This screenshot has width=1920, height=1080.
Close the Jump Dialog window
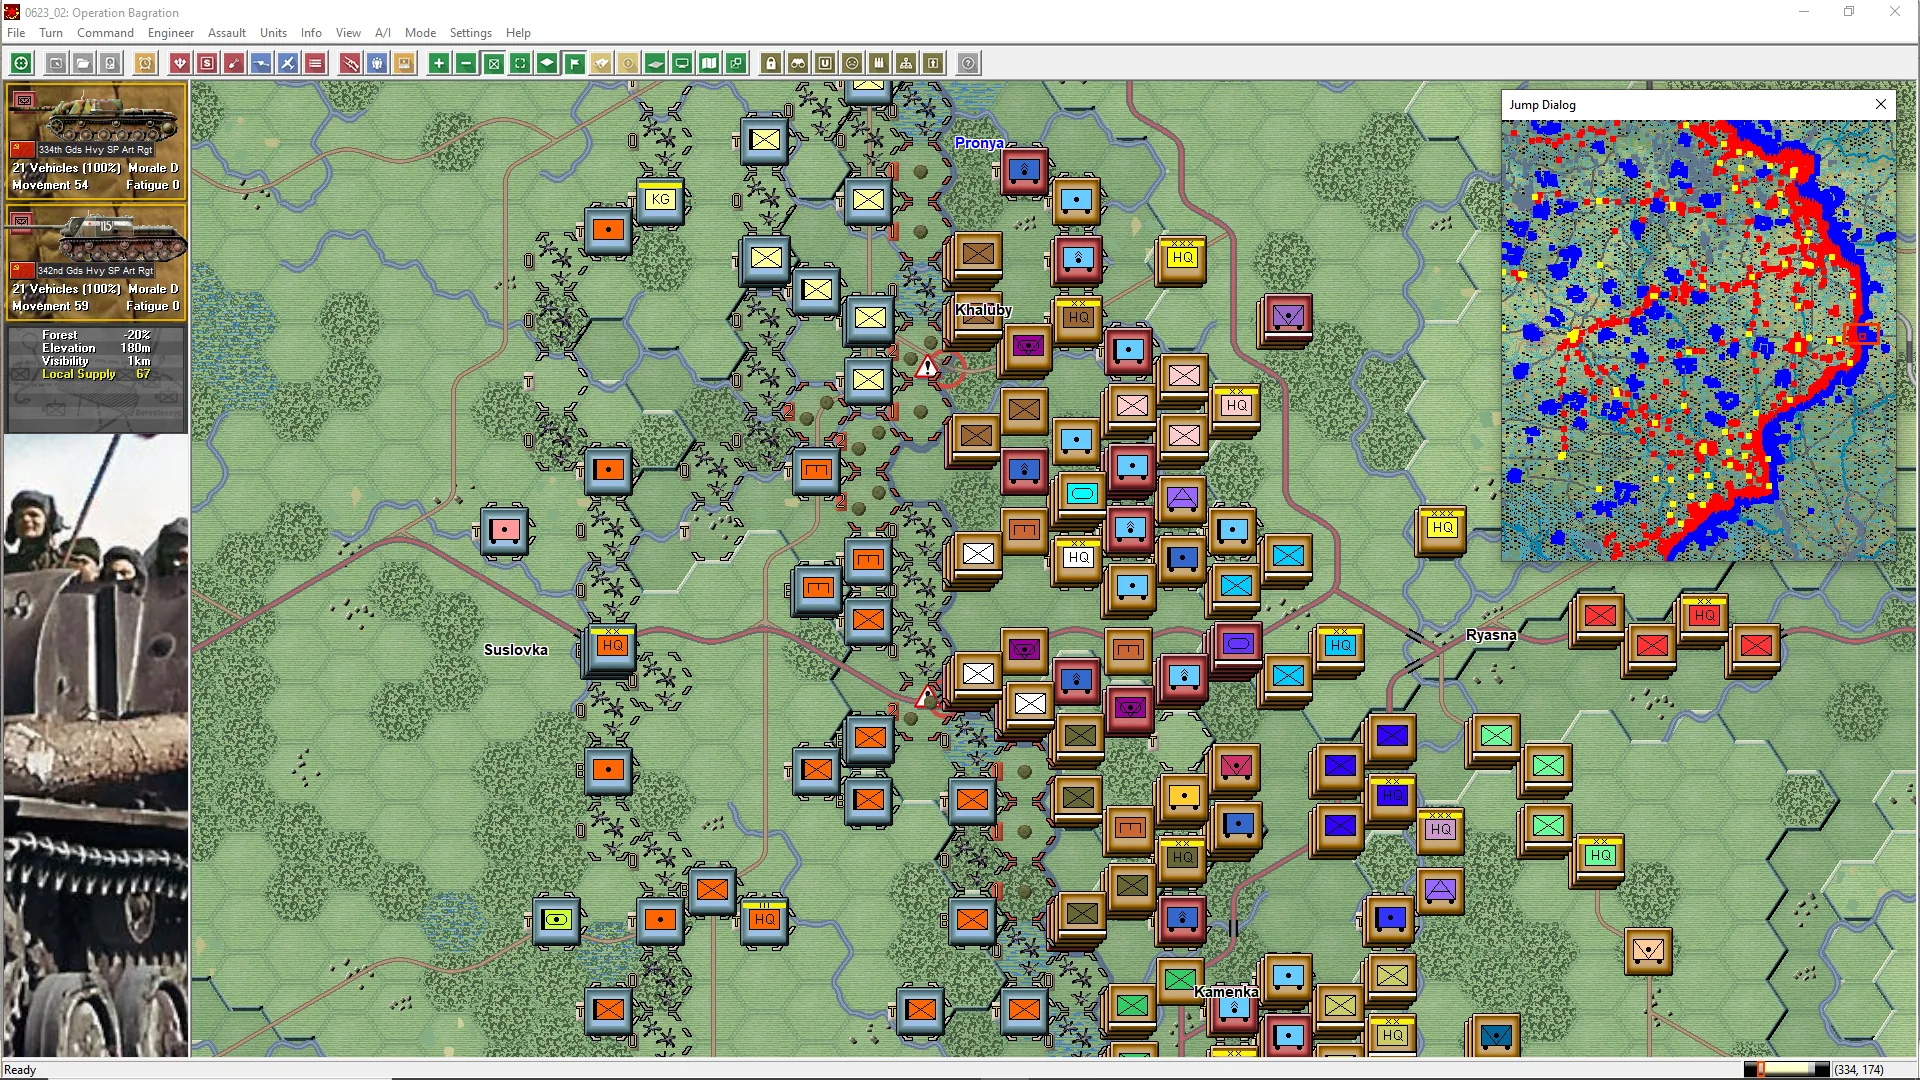(x=1880, y=104)
